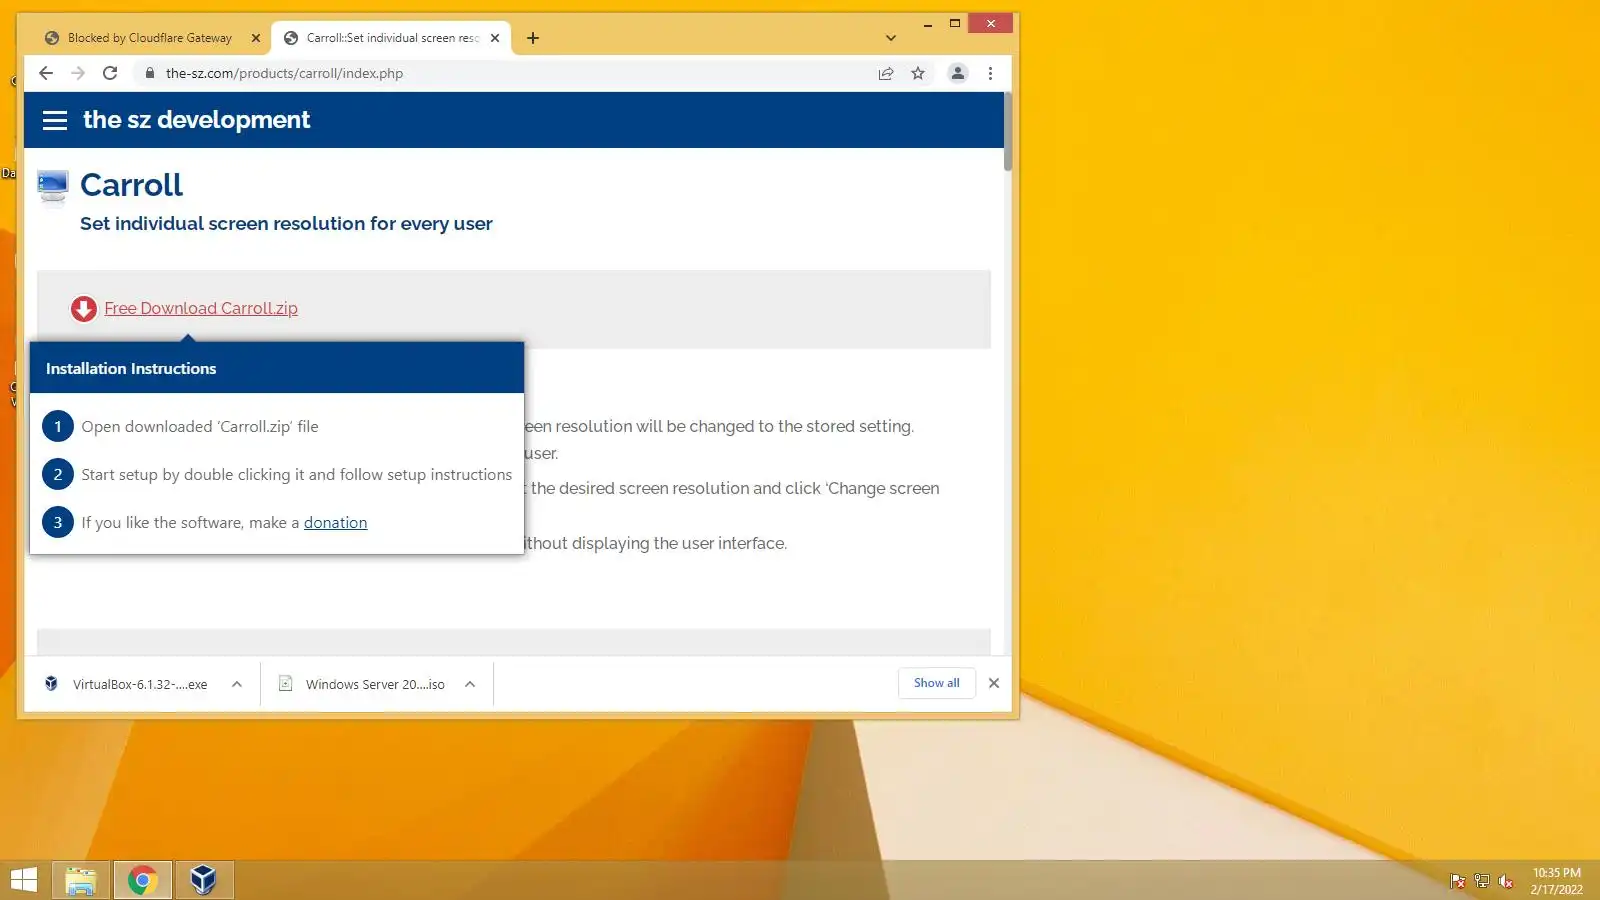Click Show all downloads button
Viewport: 1600px width, 900px height.
pyautogui.click(x=937, y=683)
